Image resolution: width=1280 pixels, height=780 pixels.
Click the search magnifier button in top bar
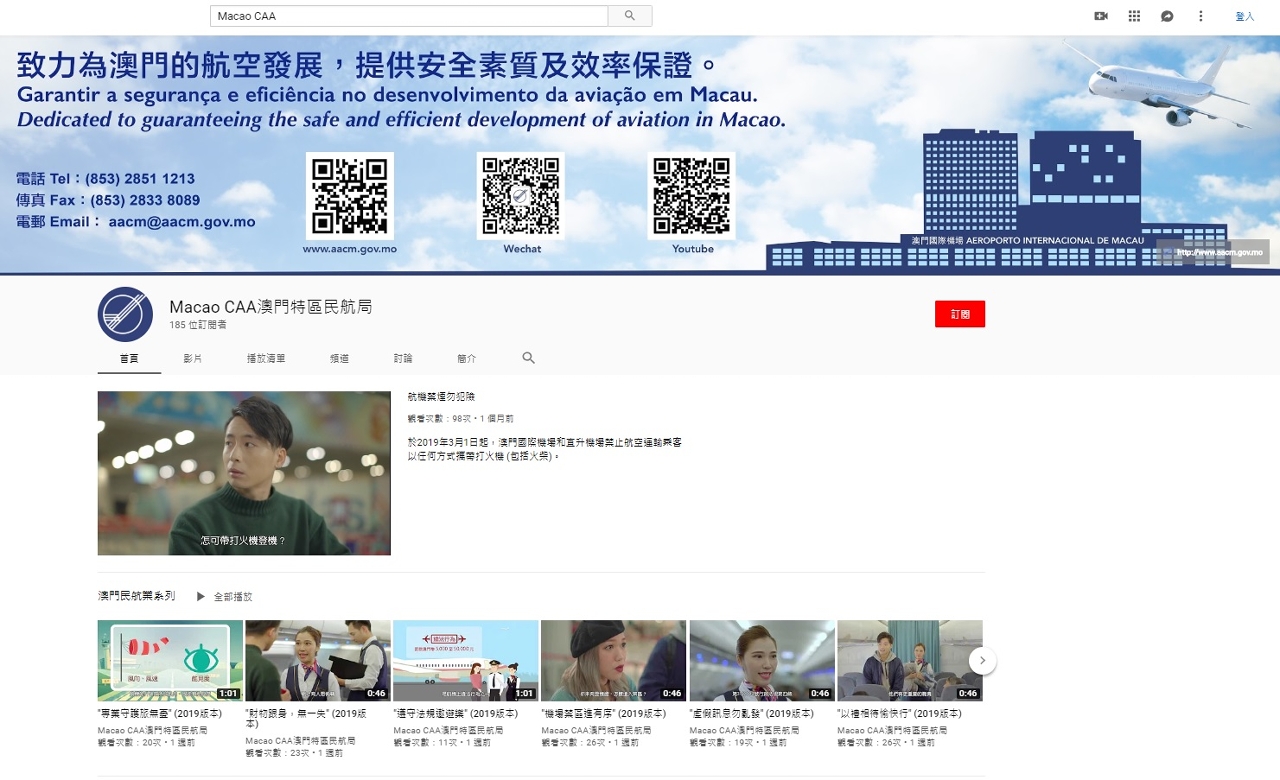(x=630, y=16)
